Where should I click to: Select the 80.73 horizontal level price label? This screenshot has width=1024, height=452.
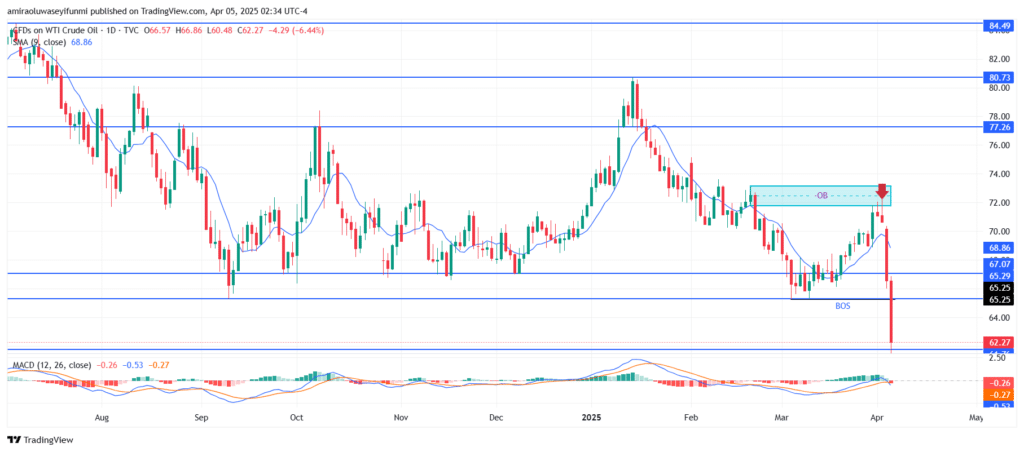(1000, 76)
